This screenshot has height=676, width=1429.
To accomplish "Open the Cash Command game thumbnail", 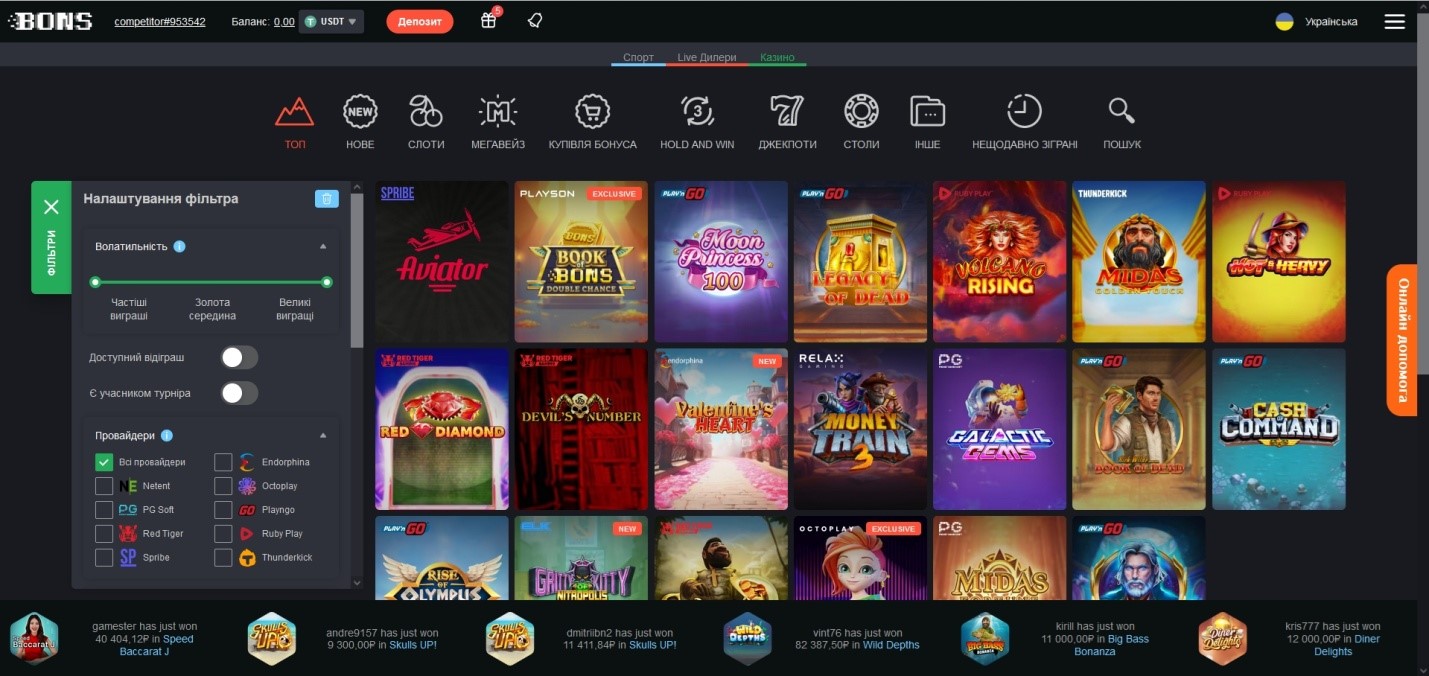I will click(1279, 429).
